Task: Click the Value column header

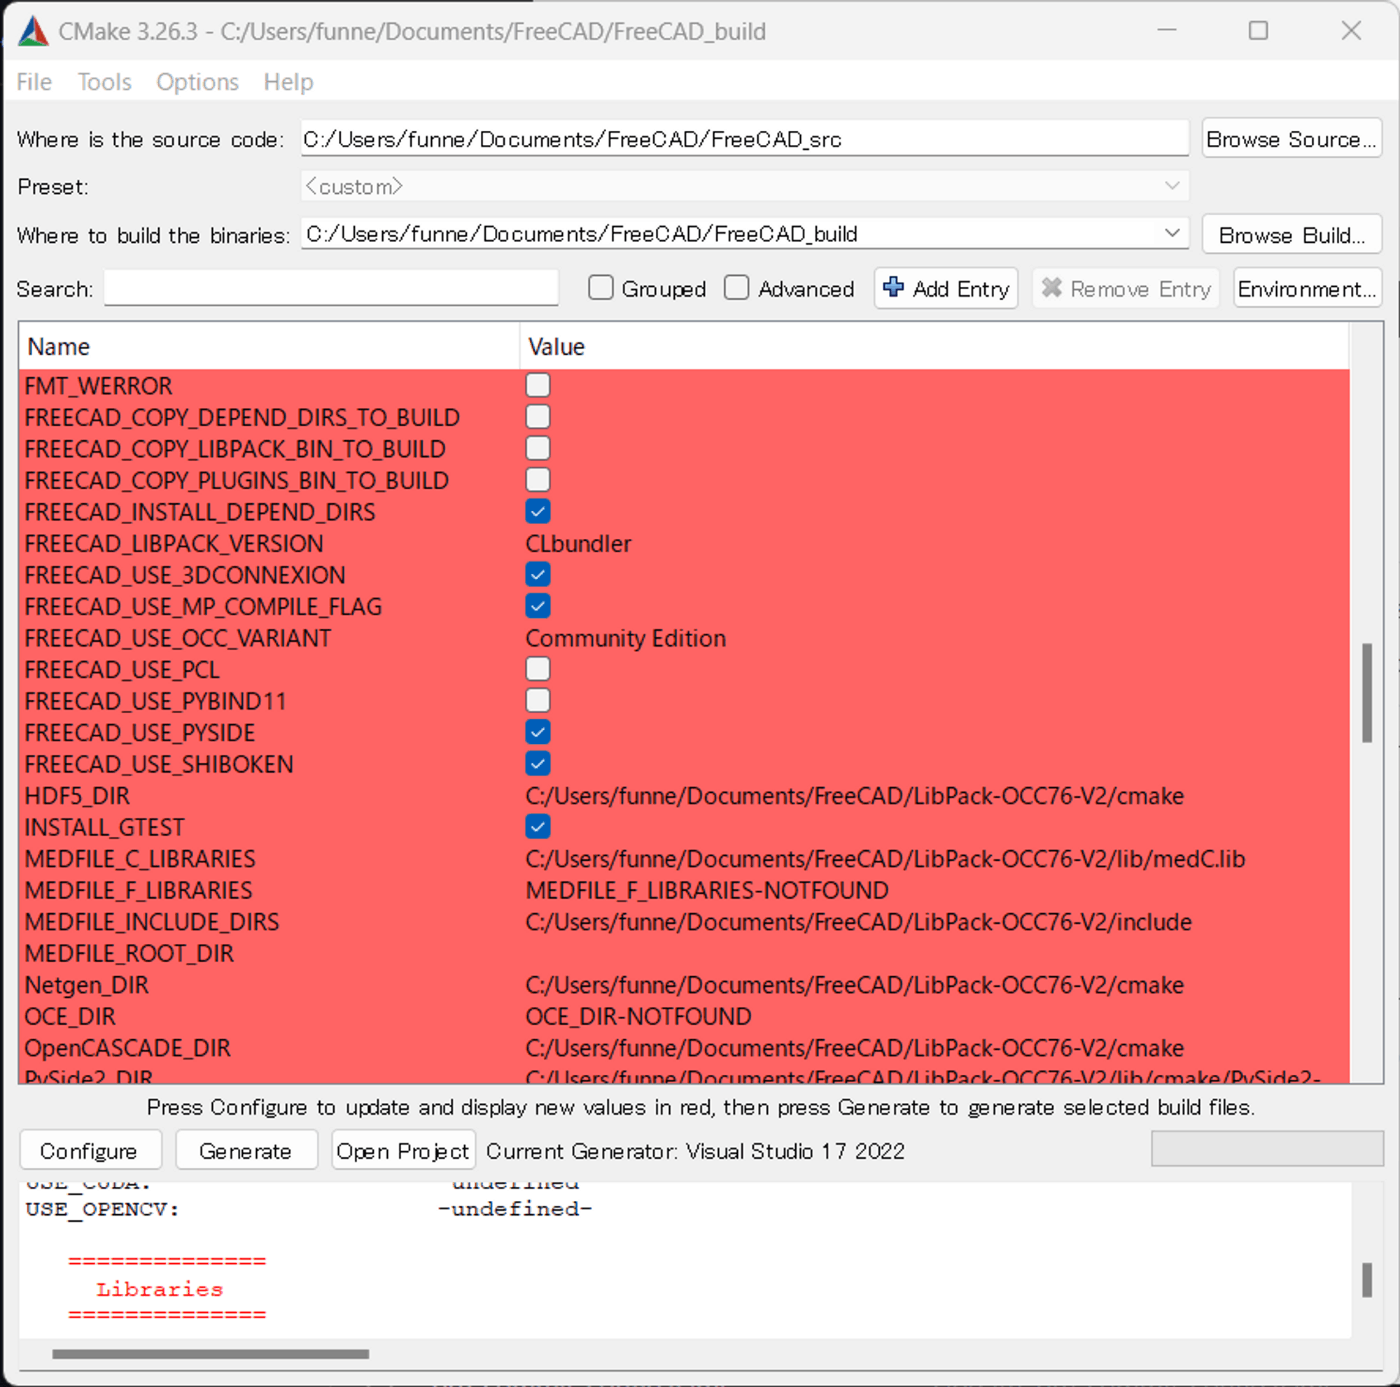Action: coord(934,346)
